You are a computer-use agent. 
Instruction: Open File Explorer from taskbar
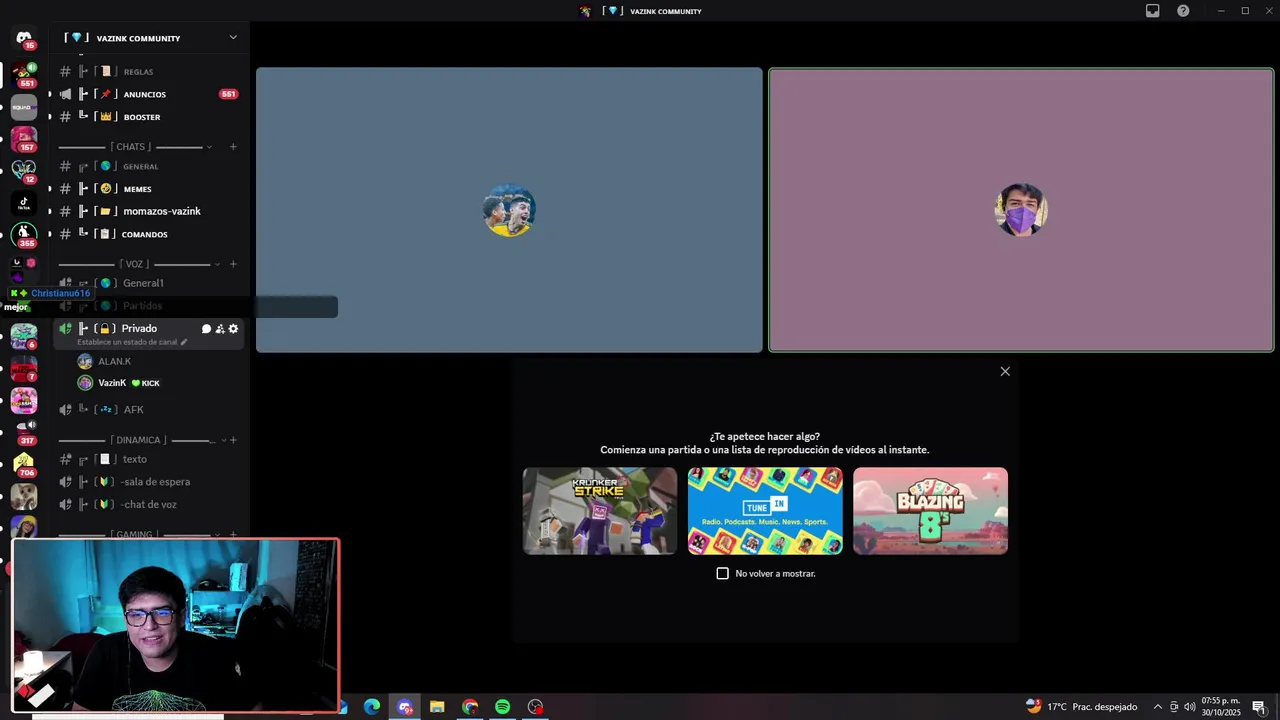coord(437,707)
